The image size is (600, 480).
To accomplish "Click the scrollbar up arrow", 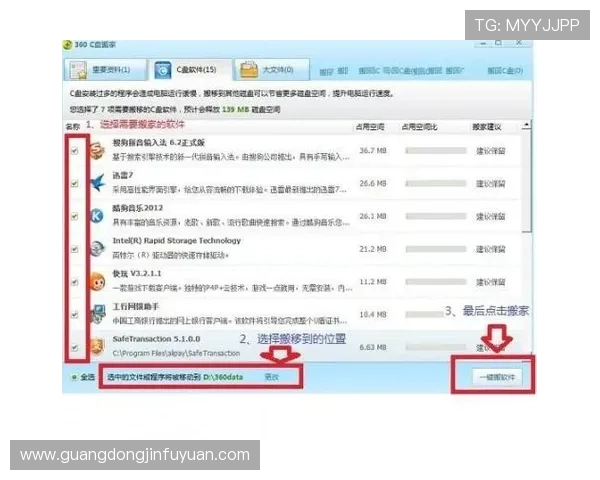I will pos(527,125).
